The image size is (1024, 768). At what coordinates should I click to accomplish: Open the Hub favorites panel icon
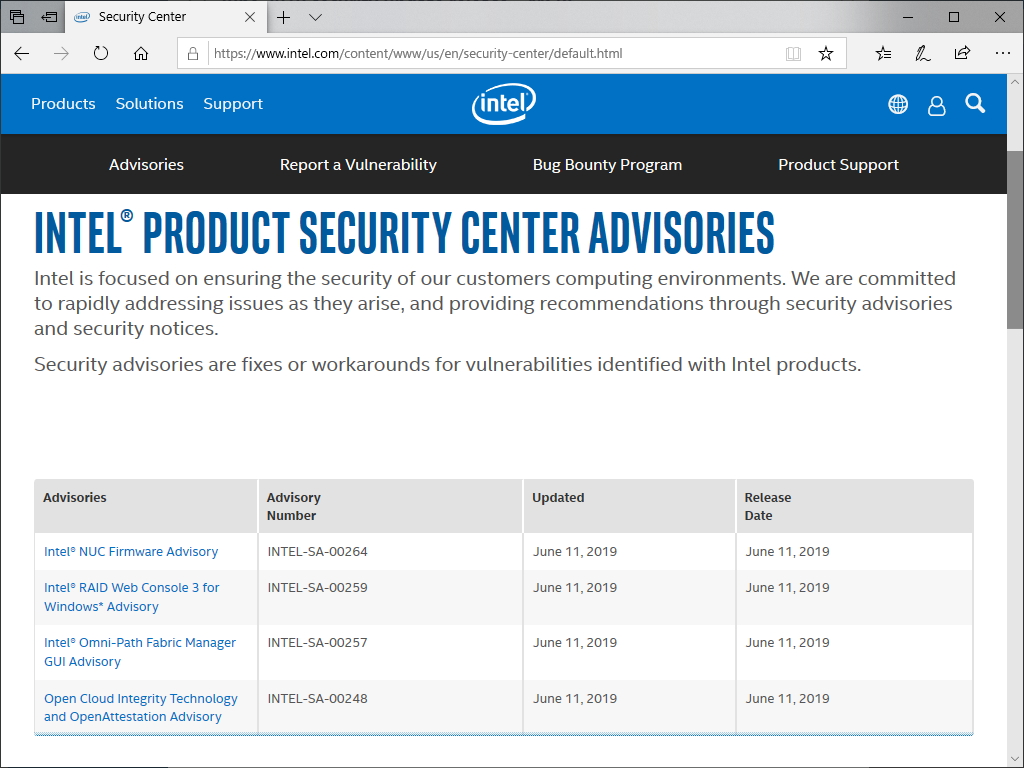pos(882,53)
